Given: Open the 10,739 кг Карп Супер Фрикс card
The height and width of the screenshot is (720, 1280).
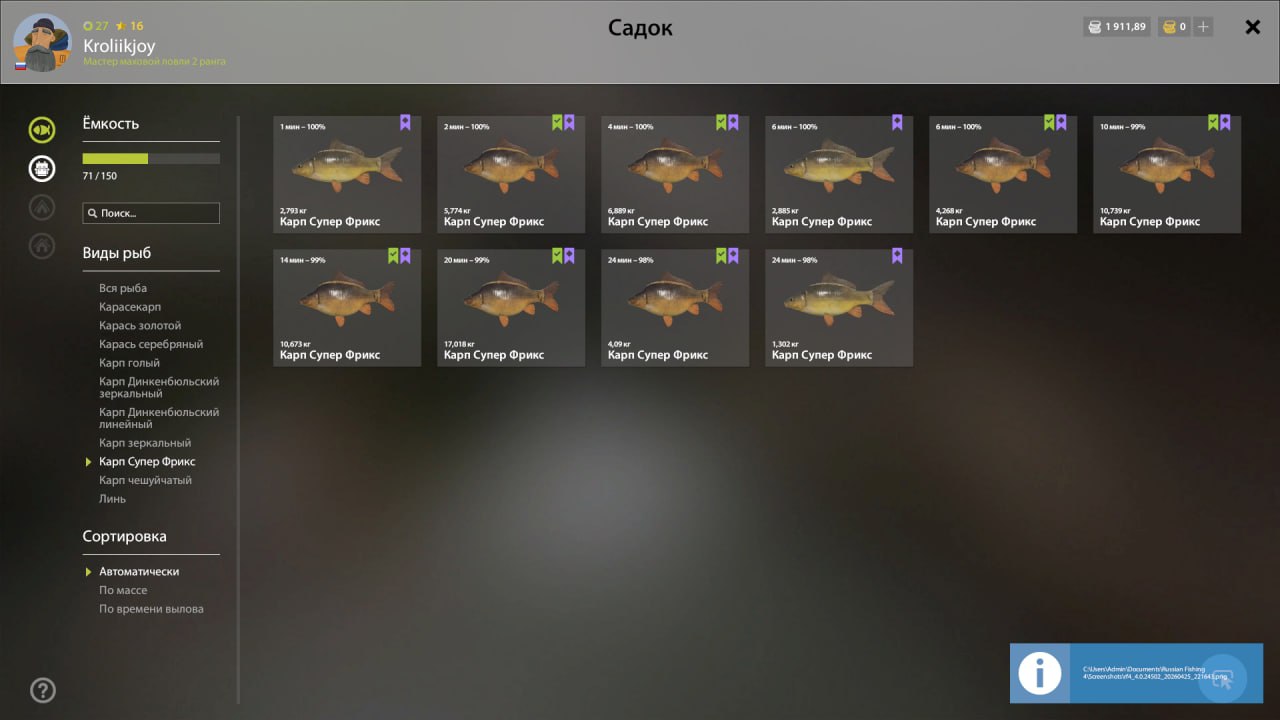Looking at the screenshot, I should point(1166,175).
